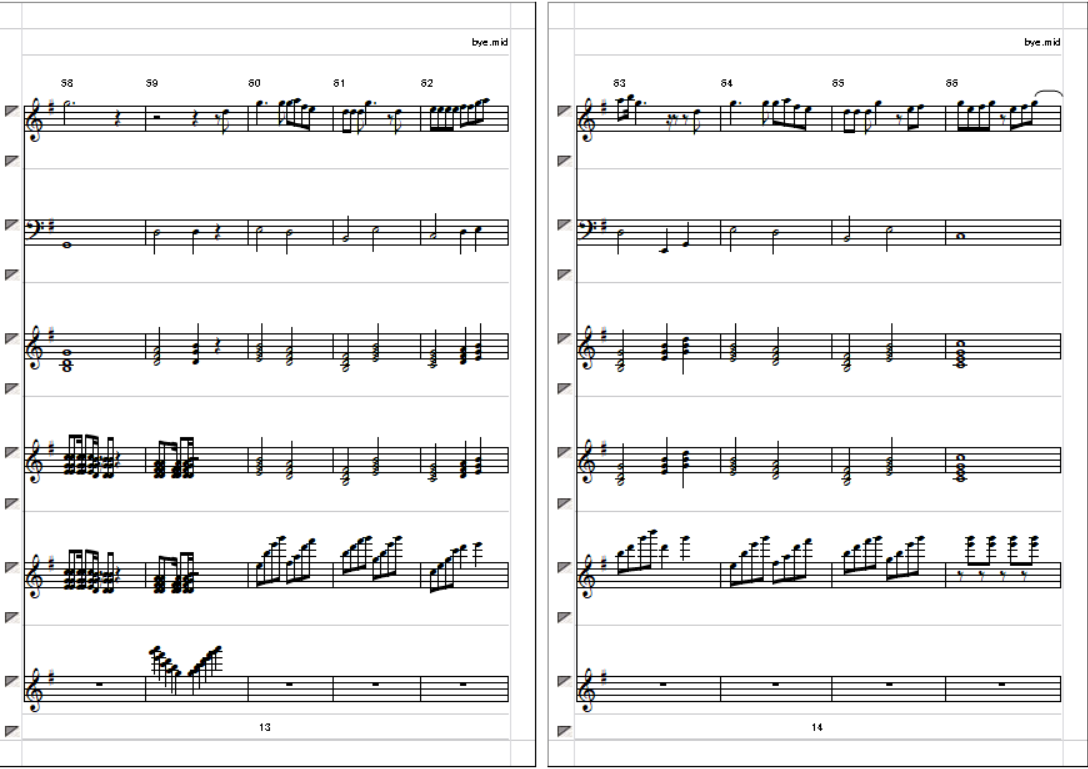Image resolution: width=1088 pixels, height=769 pixels.
Task: Click the handle of page 14's bottom staff with whole rests
Action: (x=564, y=681)
